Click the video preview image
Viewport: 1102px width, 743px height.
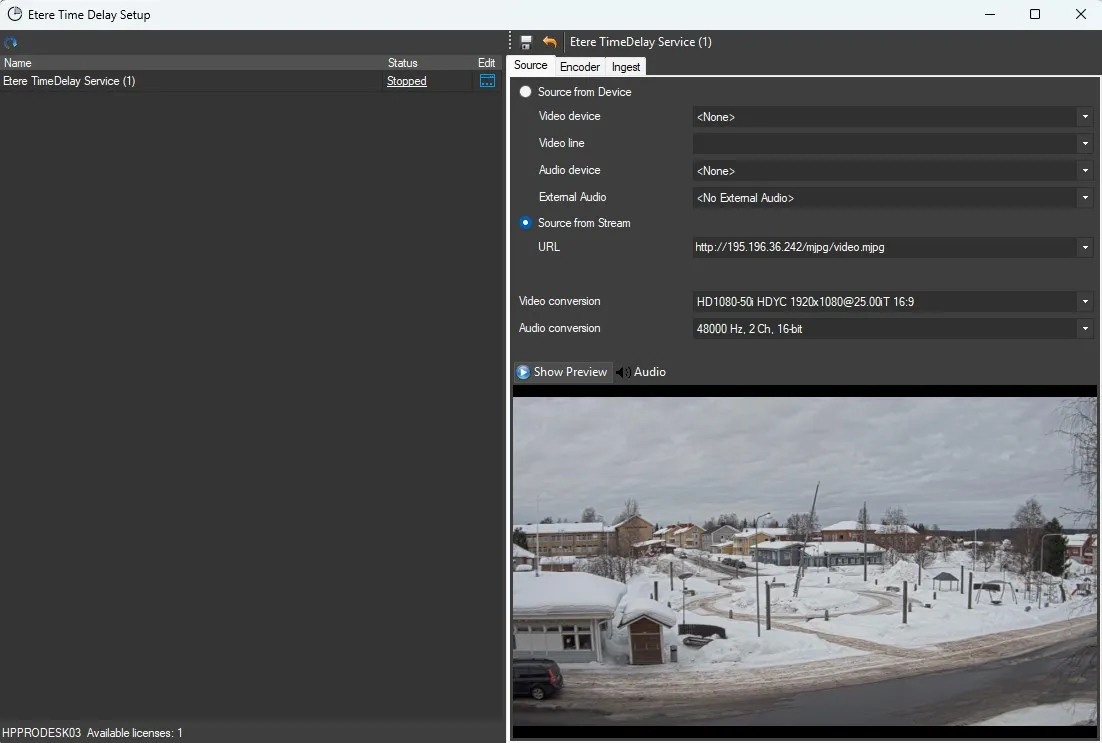804,560
